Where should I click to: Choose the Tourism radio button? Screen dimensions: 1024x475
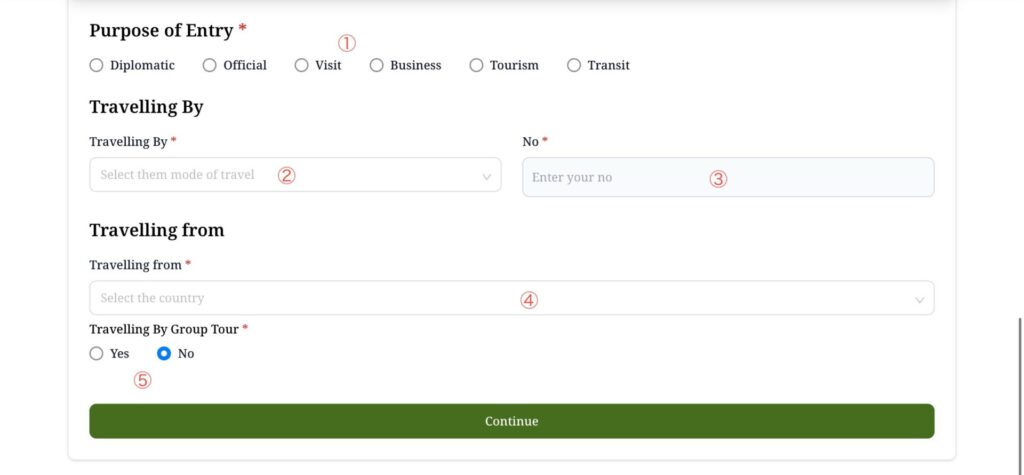pos(476,66)
